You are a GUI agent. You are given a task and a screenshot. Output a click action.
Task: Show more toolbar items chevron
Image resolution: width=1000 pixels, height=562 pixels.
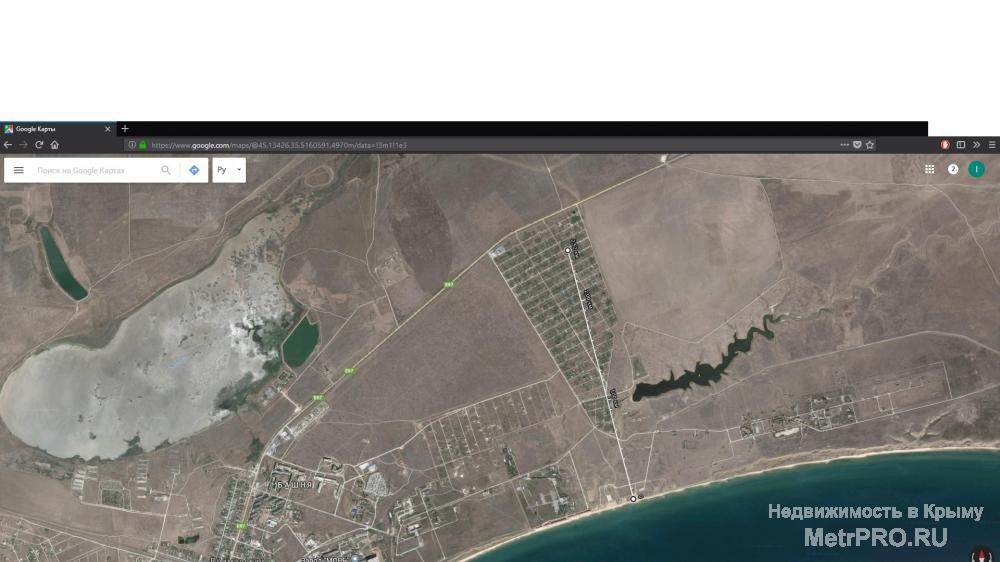click(x=976, y=145)
